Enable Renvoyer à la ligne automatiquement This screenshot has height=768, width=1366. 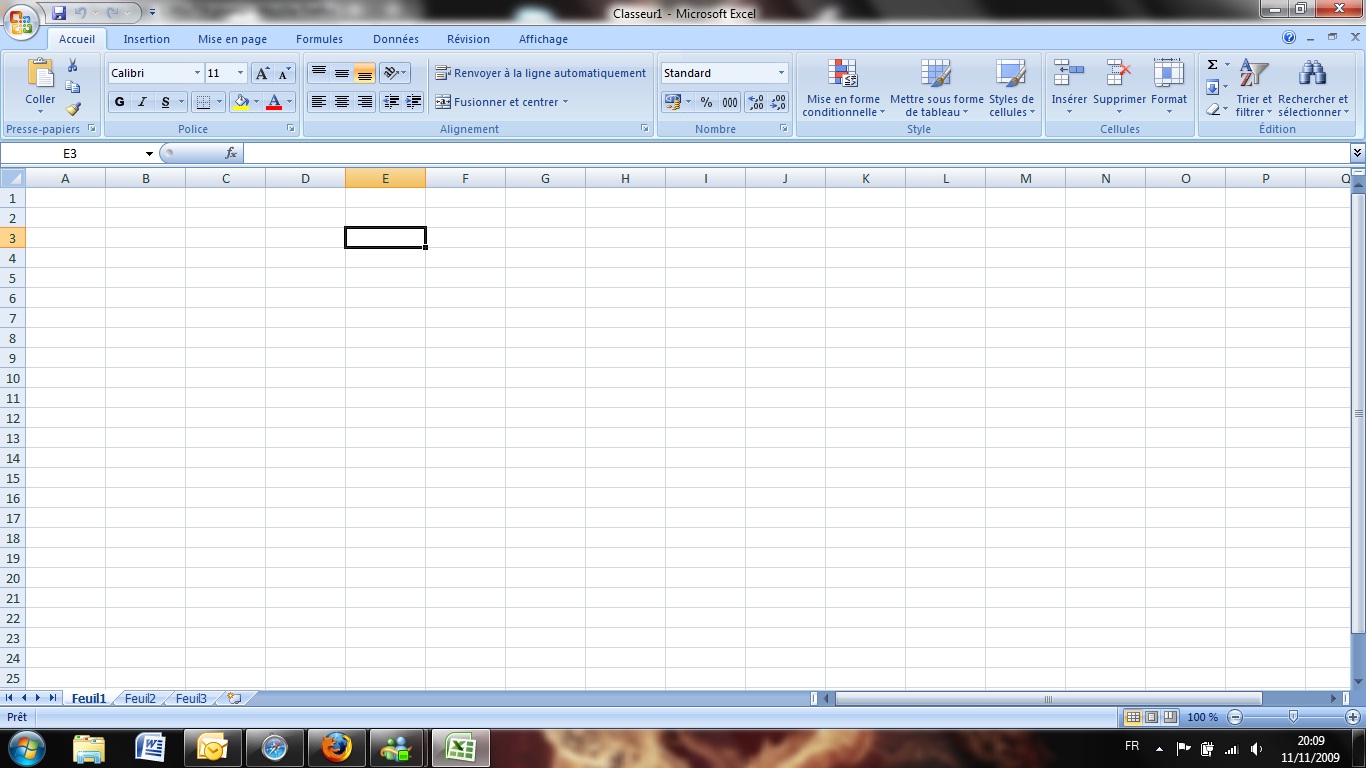(x=541, y=73)
